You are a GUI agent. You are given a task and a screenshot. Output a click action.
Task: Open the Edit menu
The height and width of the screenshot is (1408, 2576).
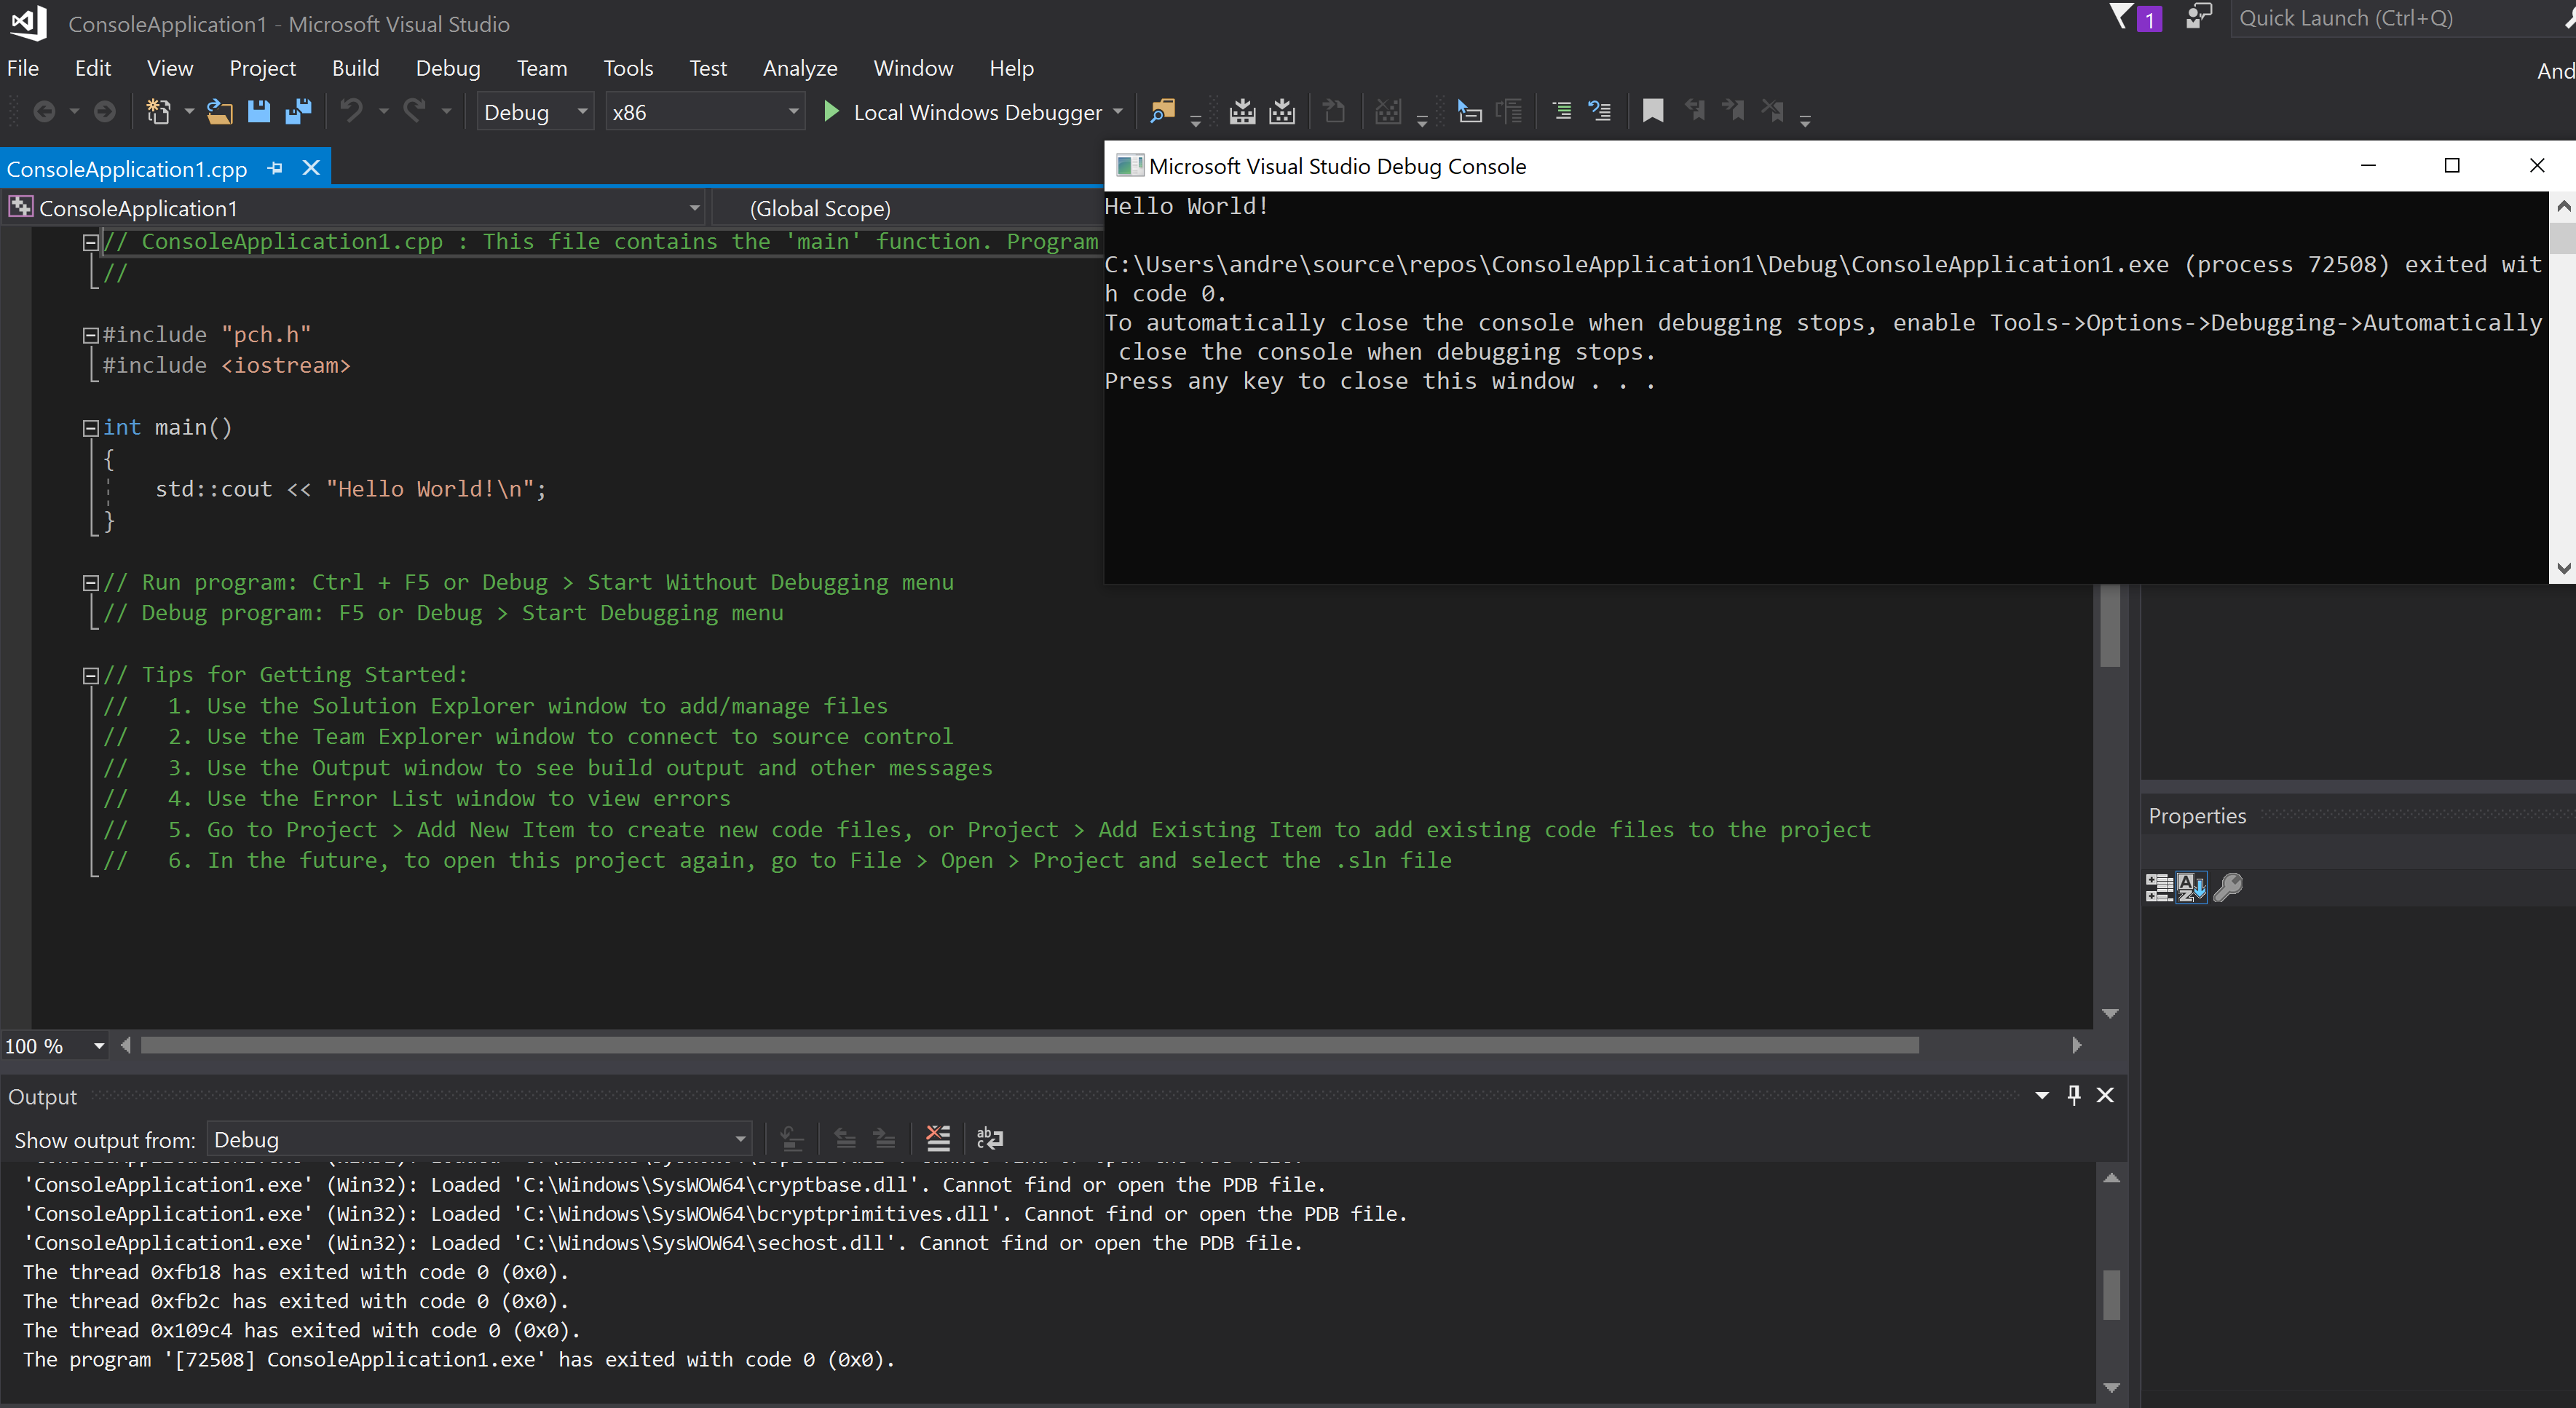(92, 68)
